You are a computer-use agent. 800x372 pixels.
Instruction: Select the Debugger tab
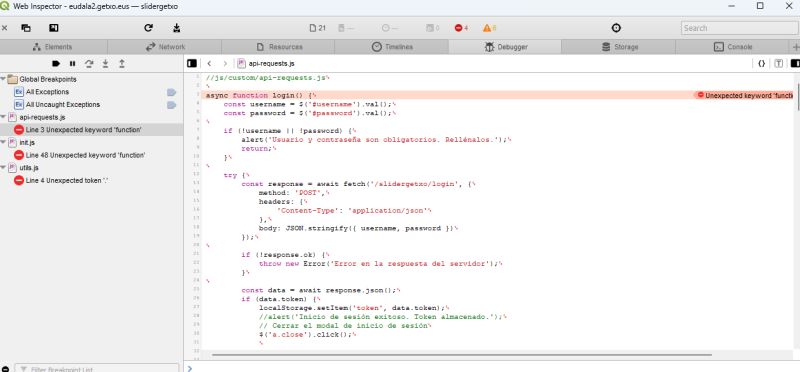coord(505,47)
